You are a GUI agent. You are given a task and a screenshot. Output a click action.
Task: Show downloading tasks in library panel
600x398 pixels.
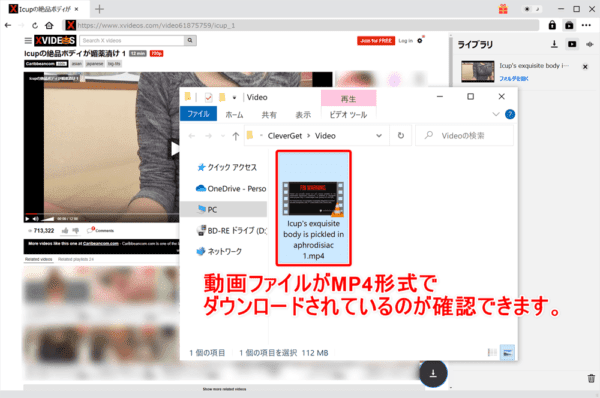click(x=554, y=44)
